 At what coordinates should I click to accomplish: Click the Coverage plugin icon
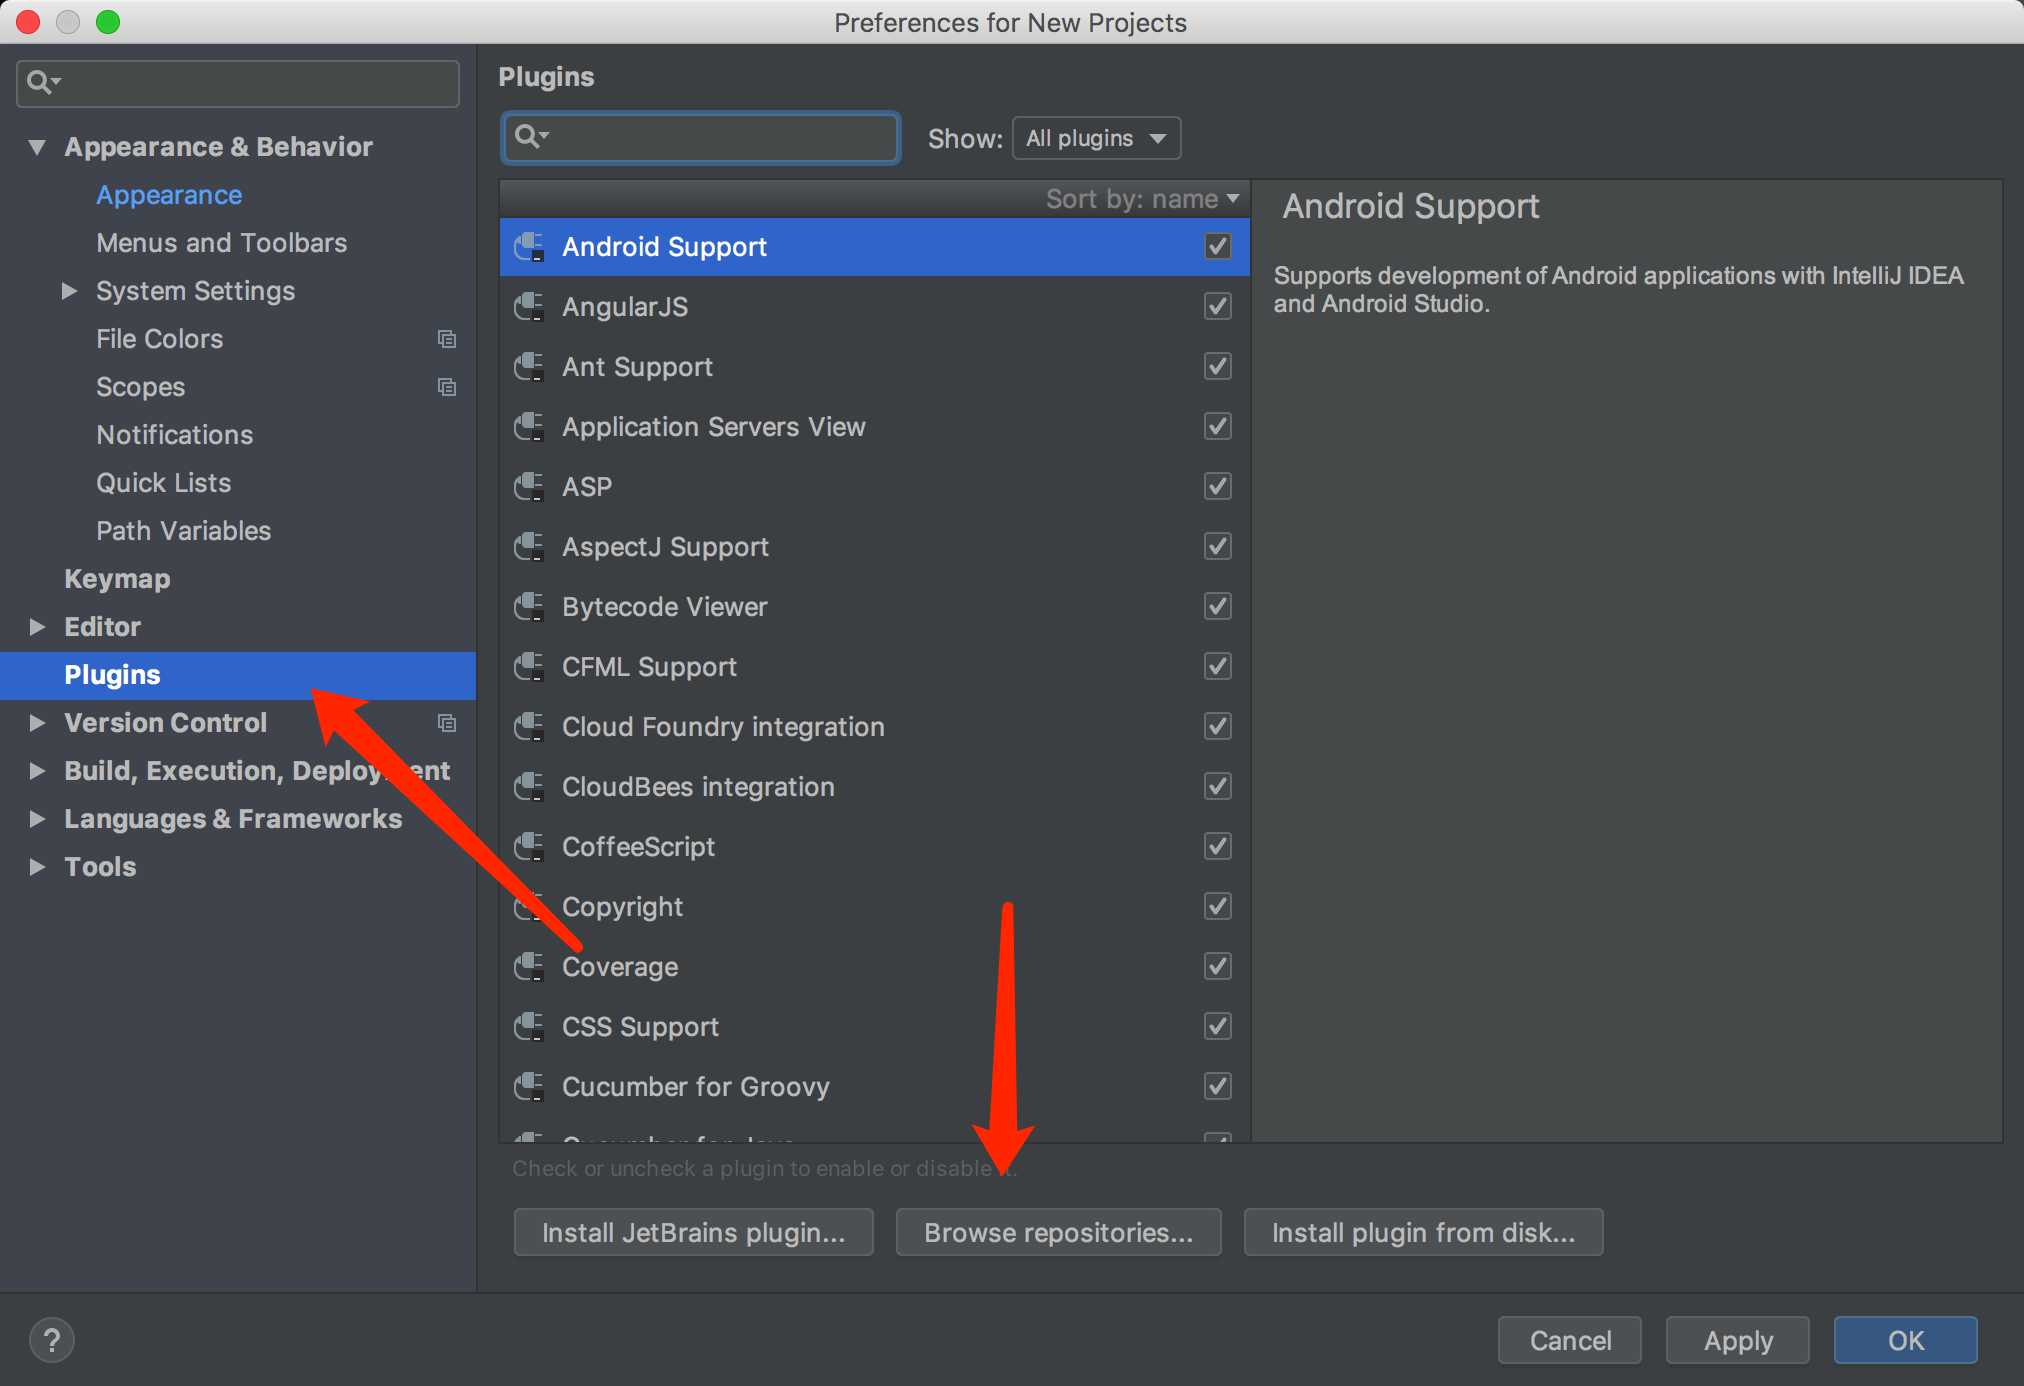[529, 967]
